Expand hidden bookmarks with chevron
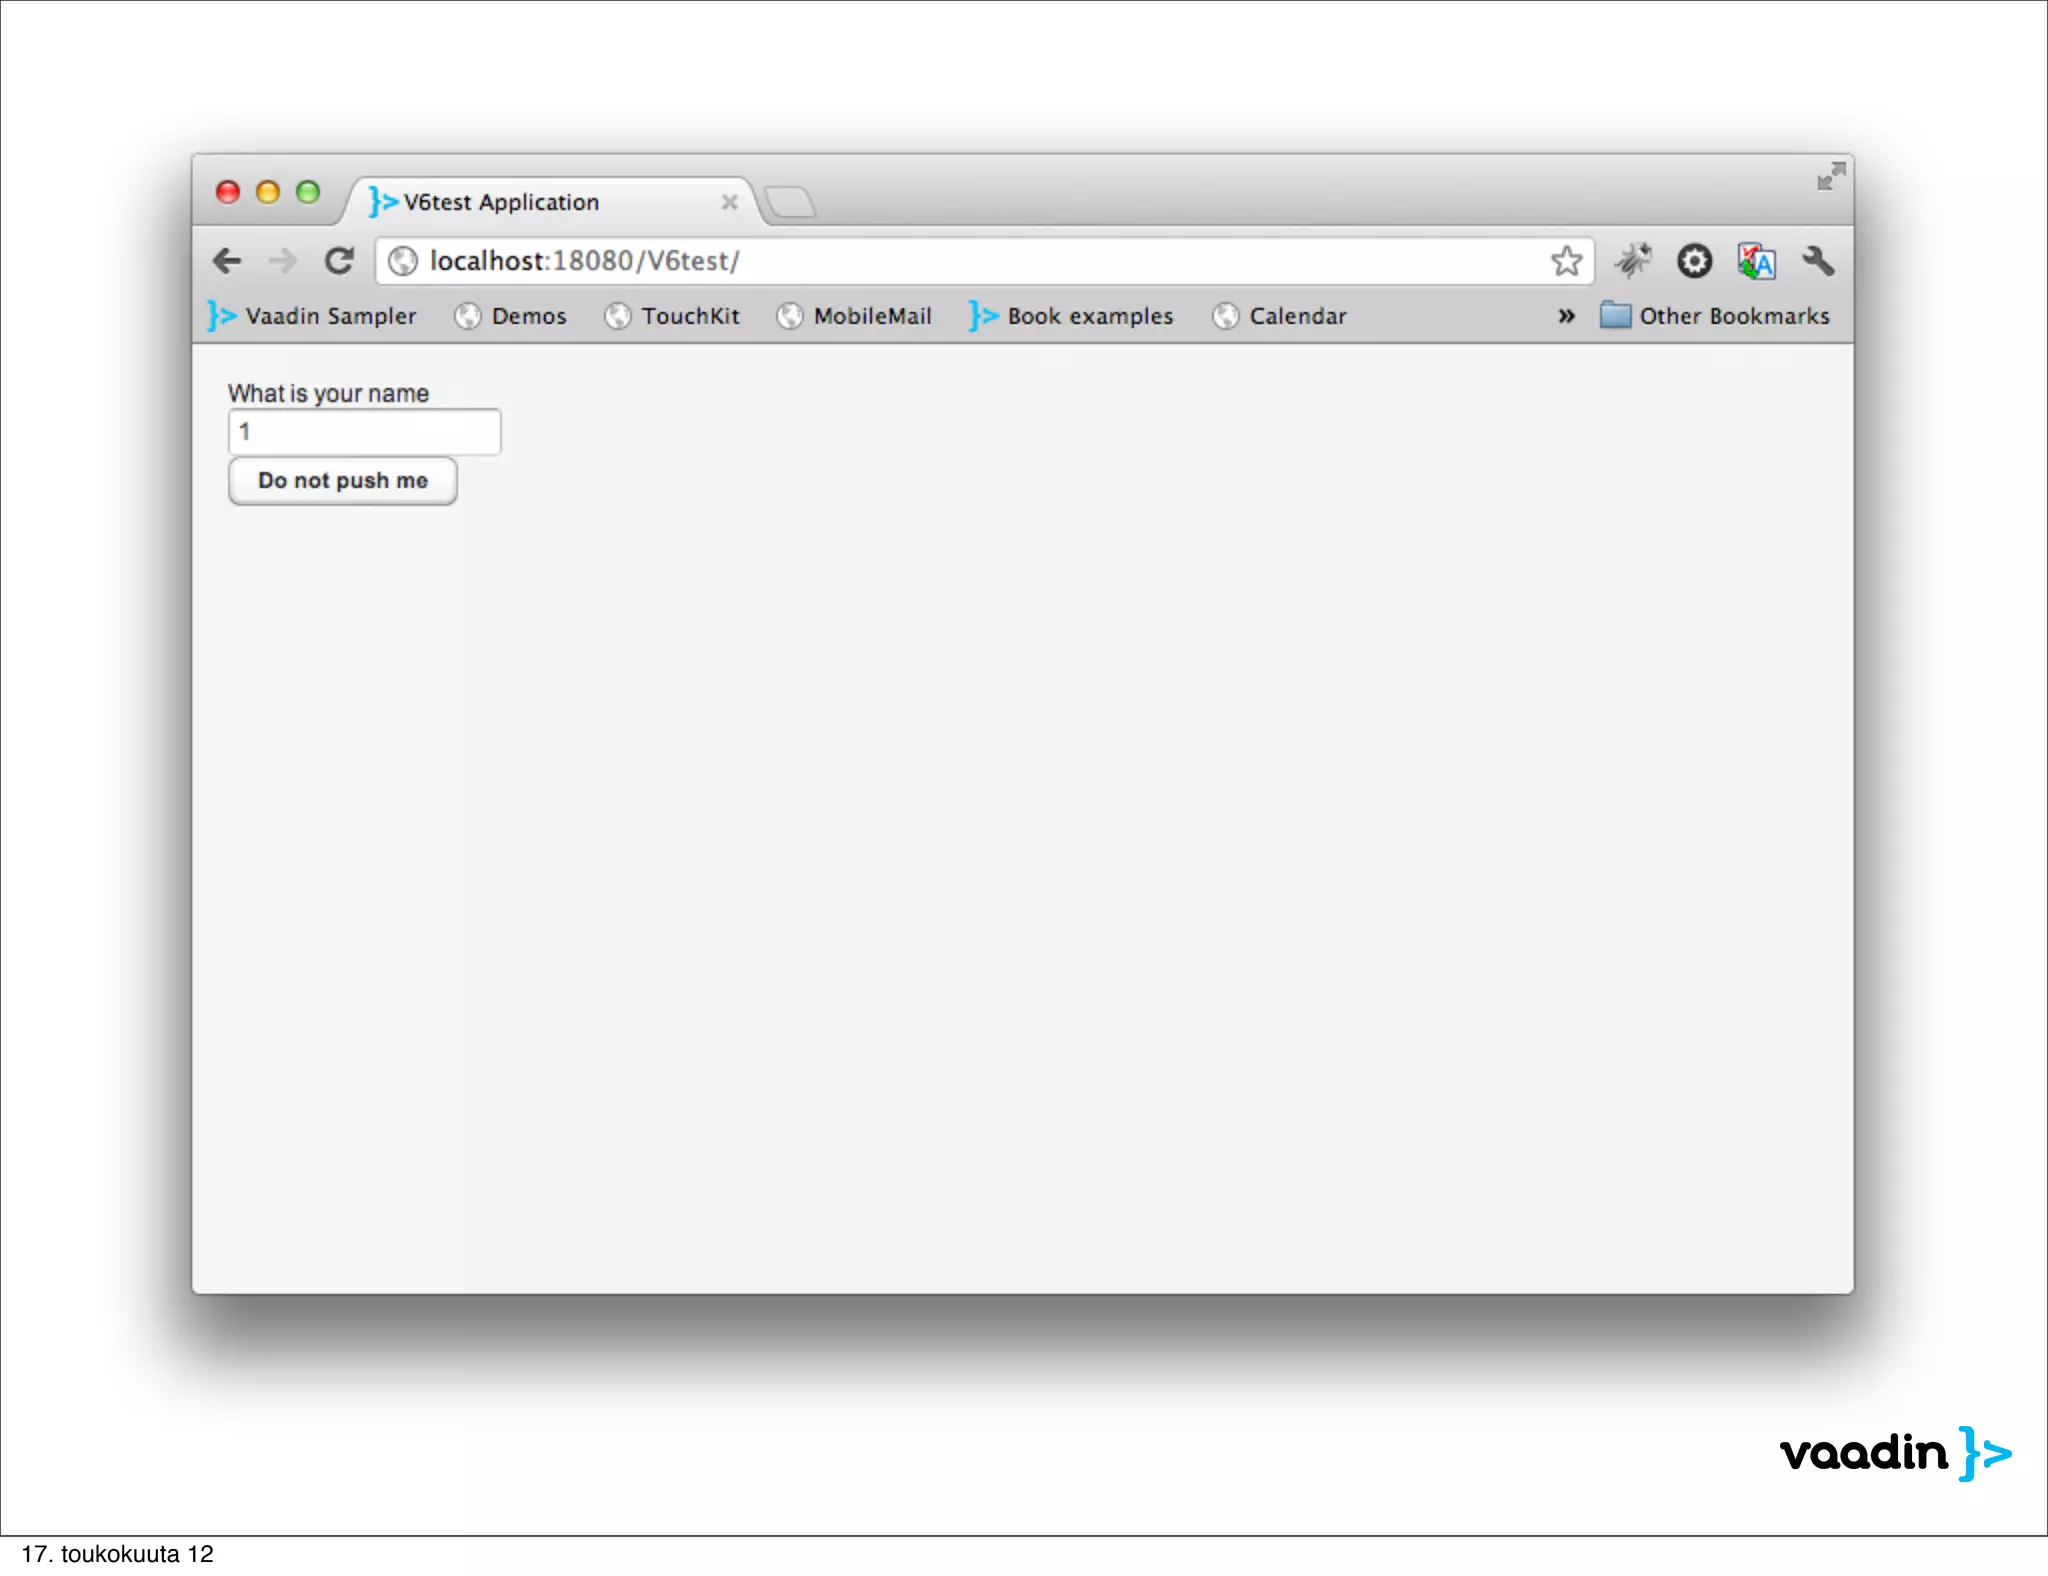Image resolution: width=2048 pixels, height=1576 pixels. (x=1566, y=316)
